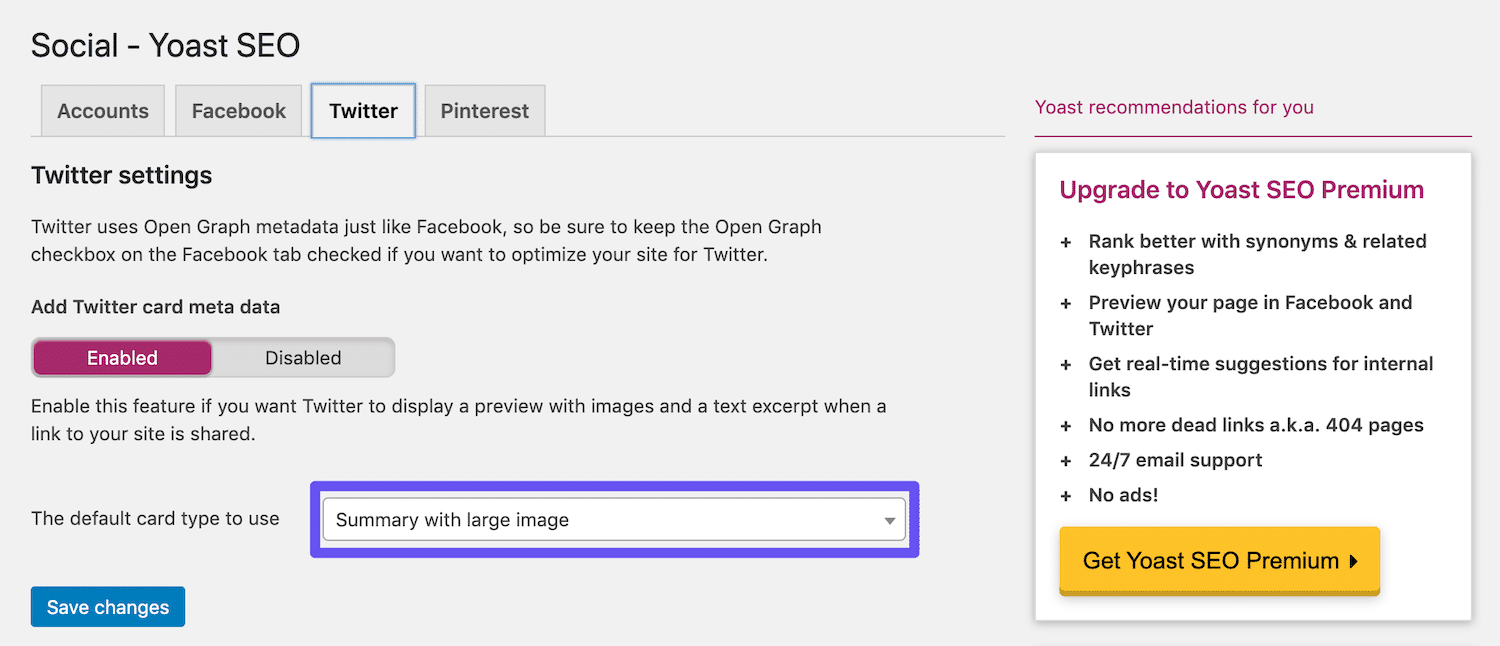Image resolution: width=1500 pixels, height=646 pixels.
Task: Click the 'Add Twitter card meta data' label
Action: click(155, 307)
